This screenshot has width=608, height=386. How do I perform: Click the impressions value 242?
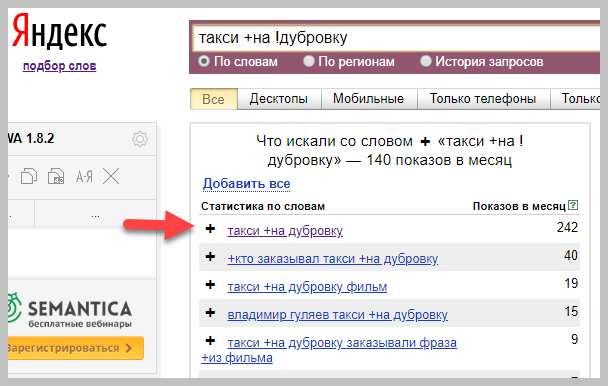567,227
